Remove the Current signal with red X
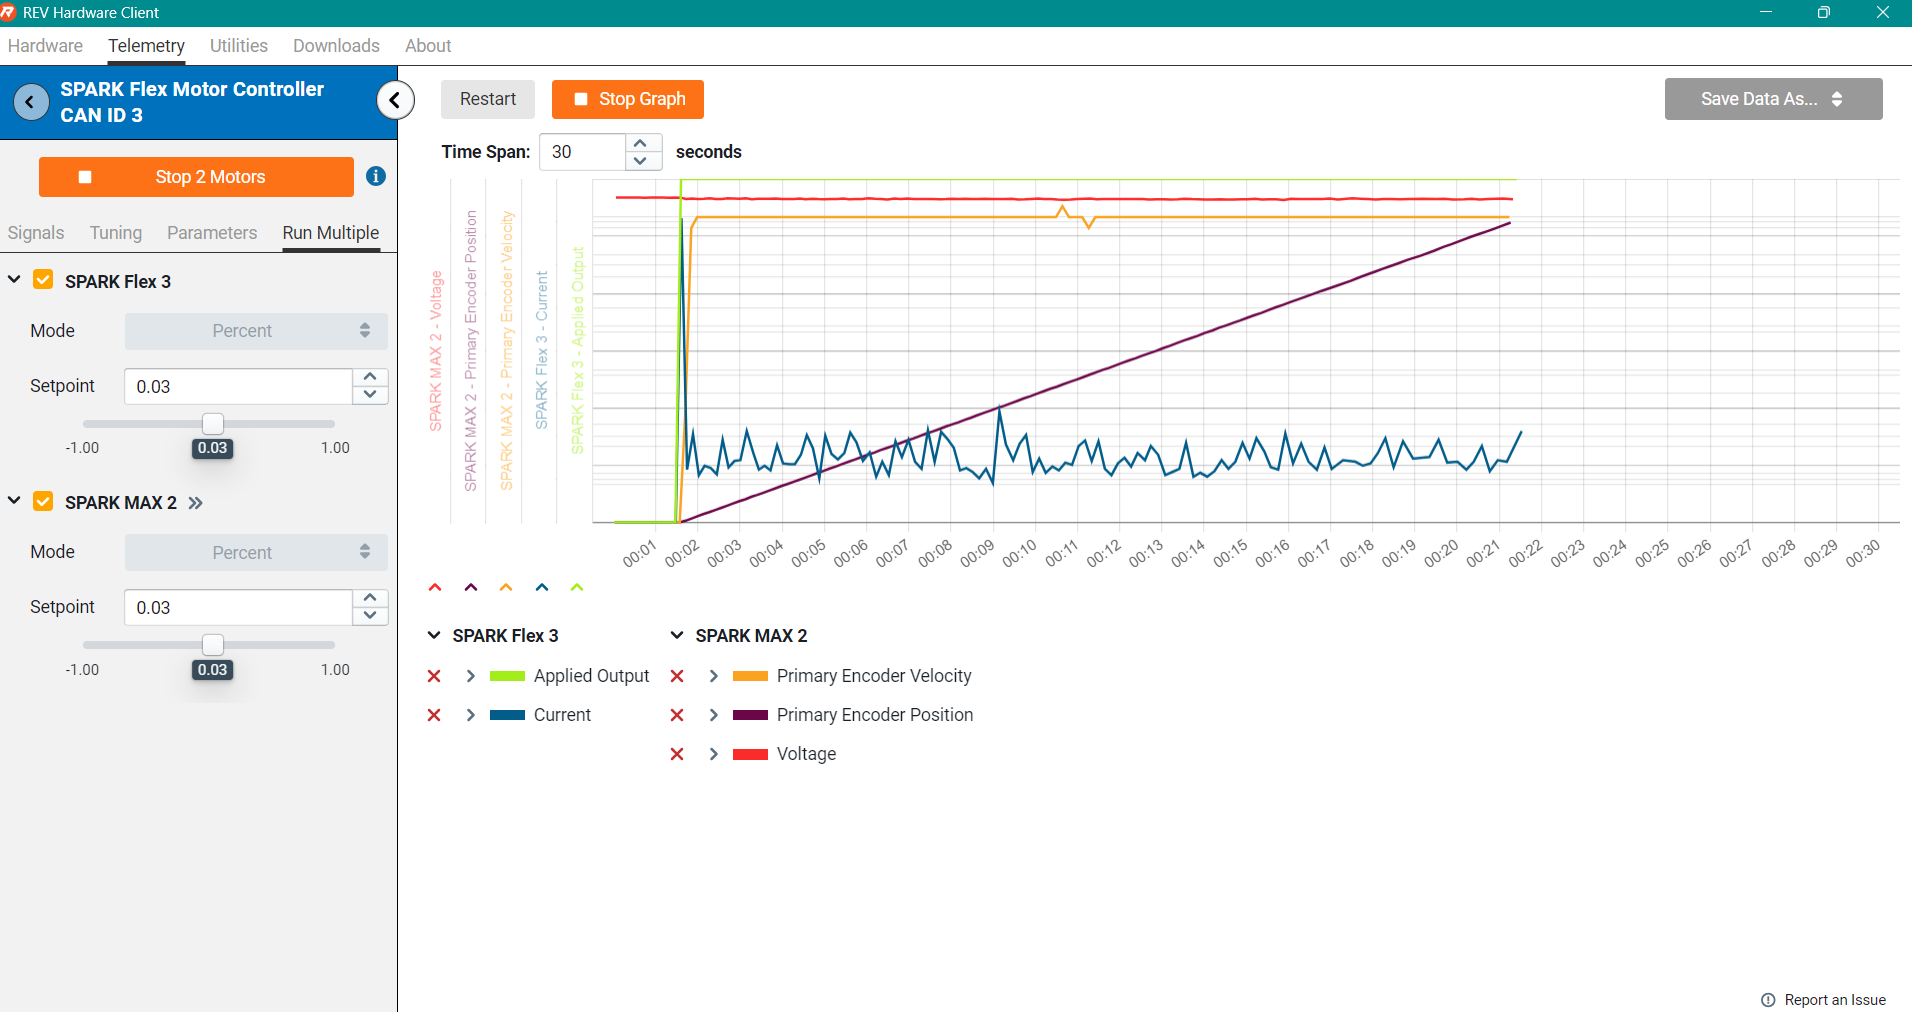Viewport: 1912px width, 1012px height. coord(434,715)
